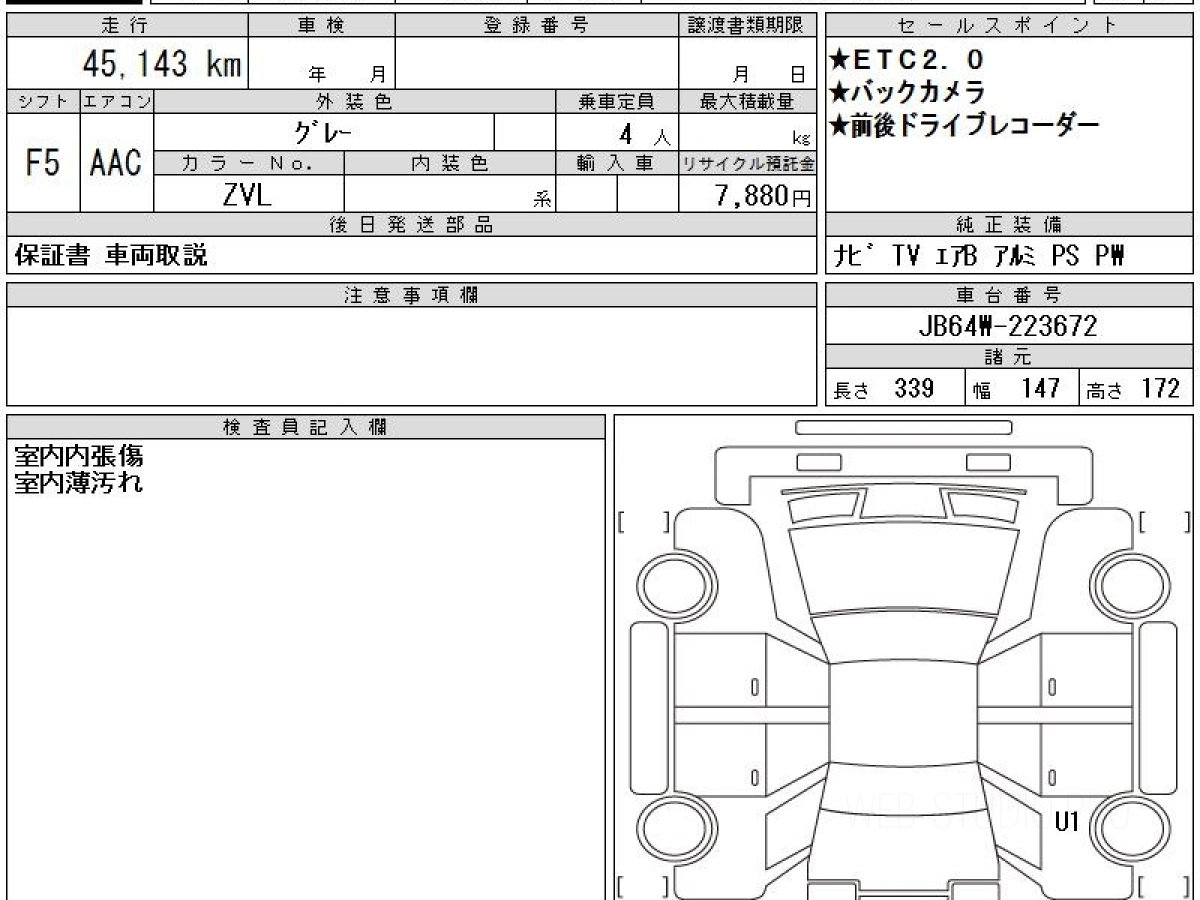
Task: Select the 車台番号 header
Action: pyautogui.click(x=1009, y=295)
